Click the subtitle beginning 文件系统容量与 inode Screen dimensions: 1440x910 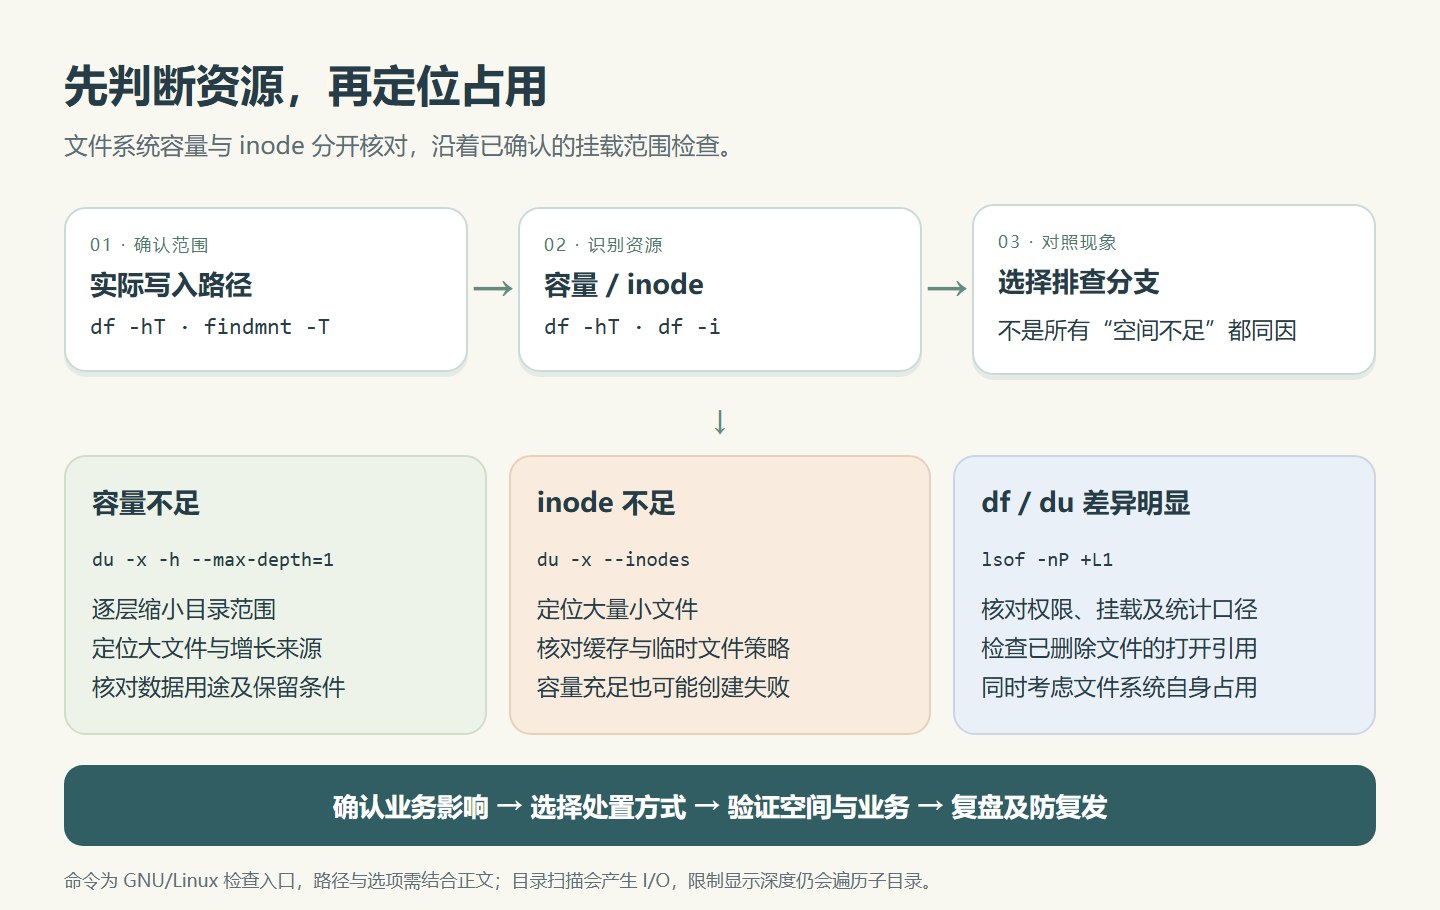(x=402, y=146)
